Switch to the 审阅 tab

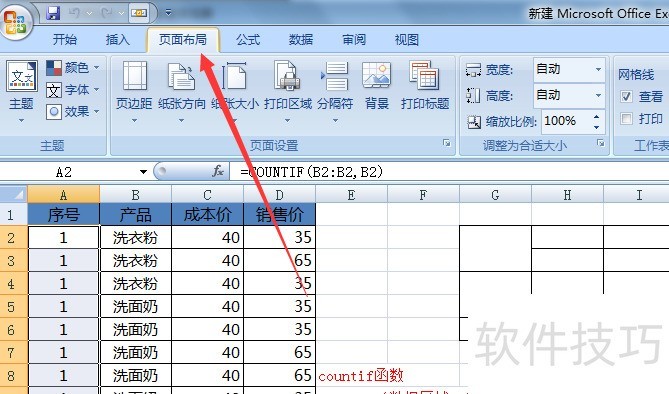click(354, 40)
